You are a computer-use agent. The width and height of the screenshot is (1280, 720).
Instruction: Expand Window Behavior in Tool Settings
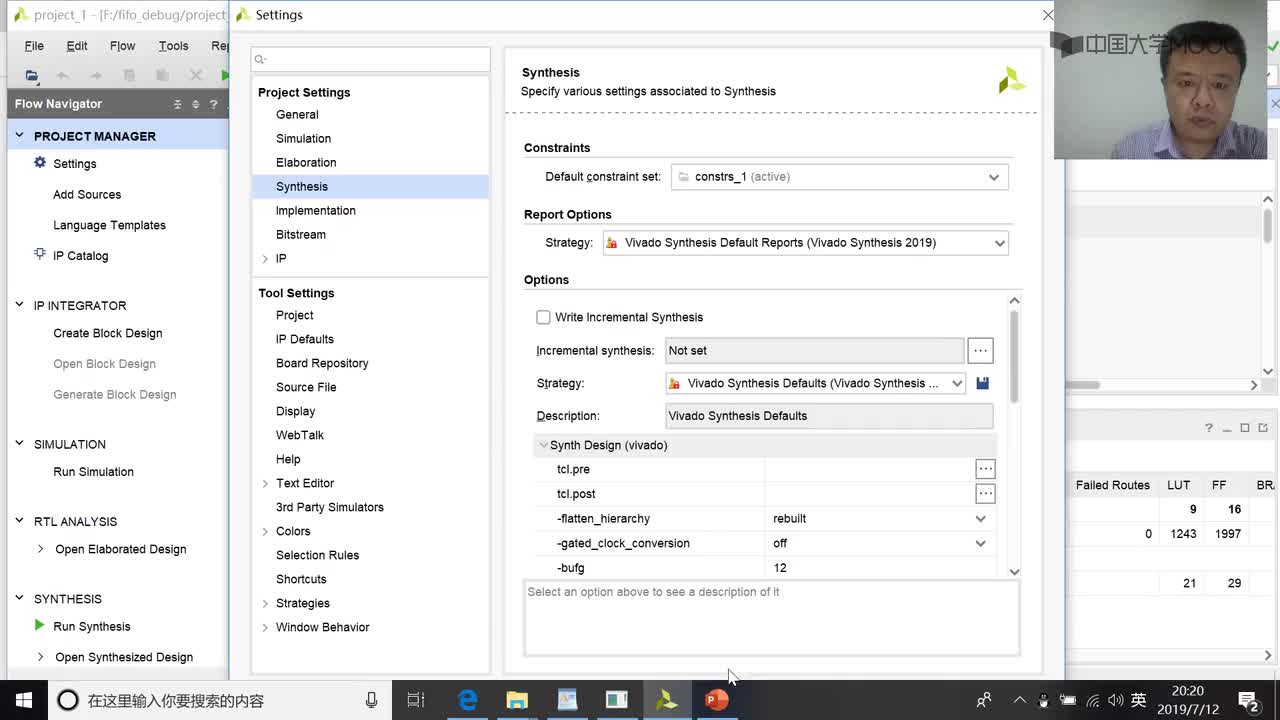pyautogui.click(x=265, y=627)
